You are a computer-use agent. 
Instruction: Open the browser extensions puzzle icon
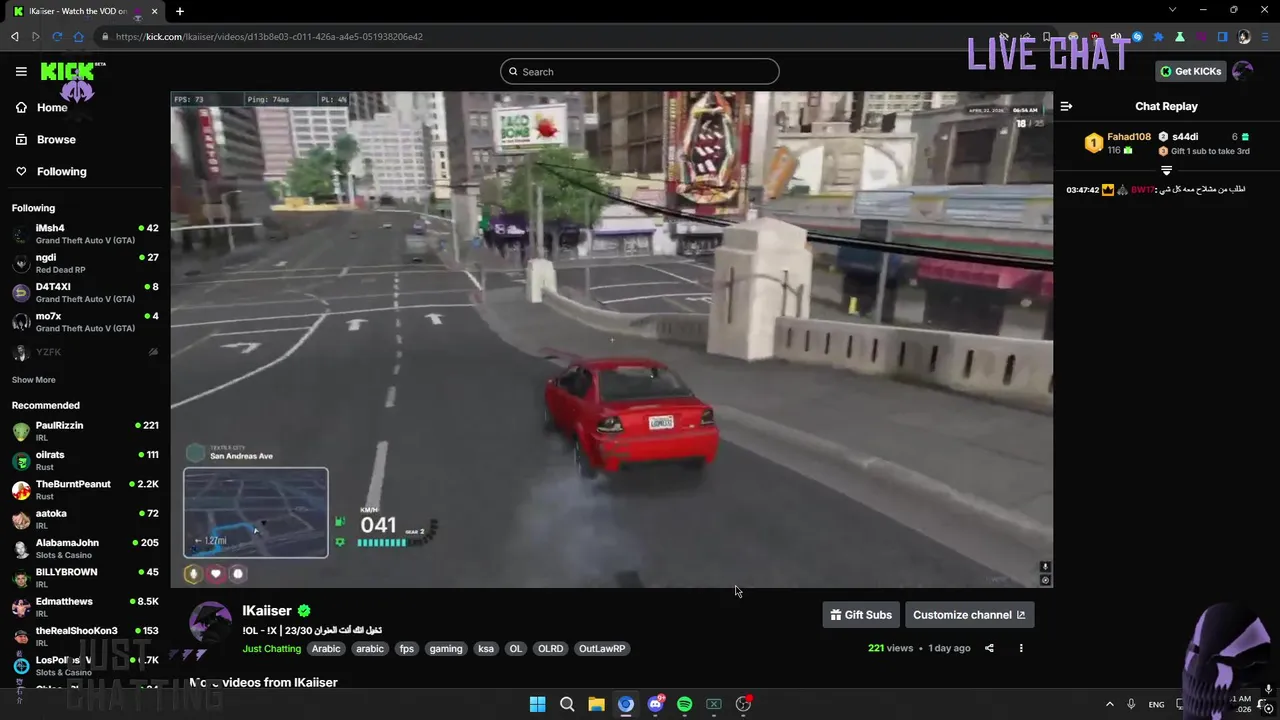click(x=1158, y=37)
